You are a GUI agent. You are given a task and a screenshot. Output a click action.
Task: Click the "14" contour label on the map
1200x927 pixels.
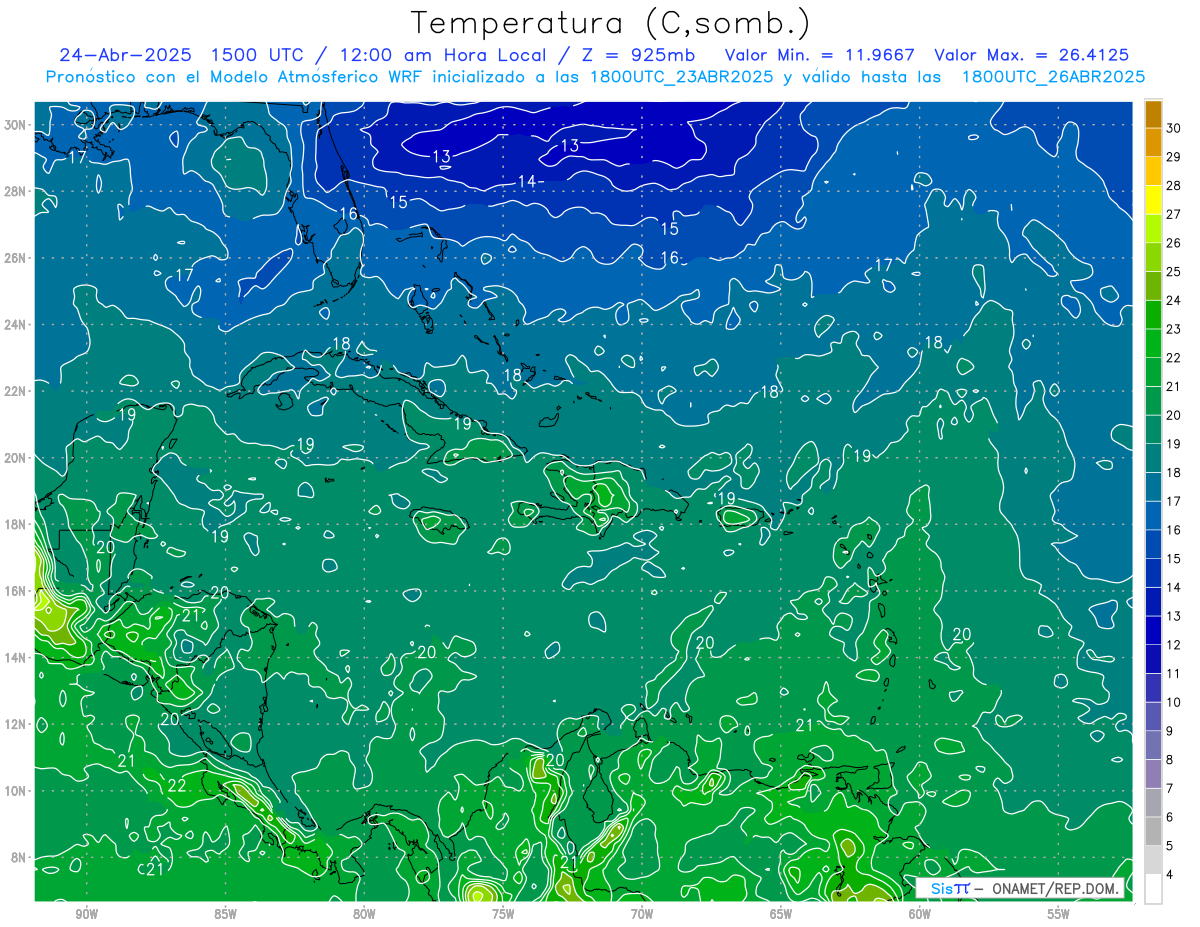pyautogui.click(x=527, y=181)
